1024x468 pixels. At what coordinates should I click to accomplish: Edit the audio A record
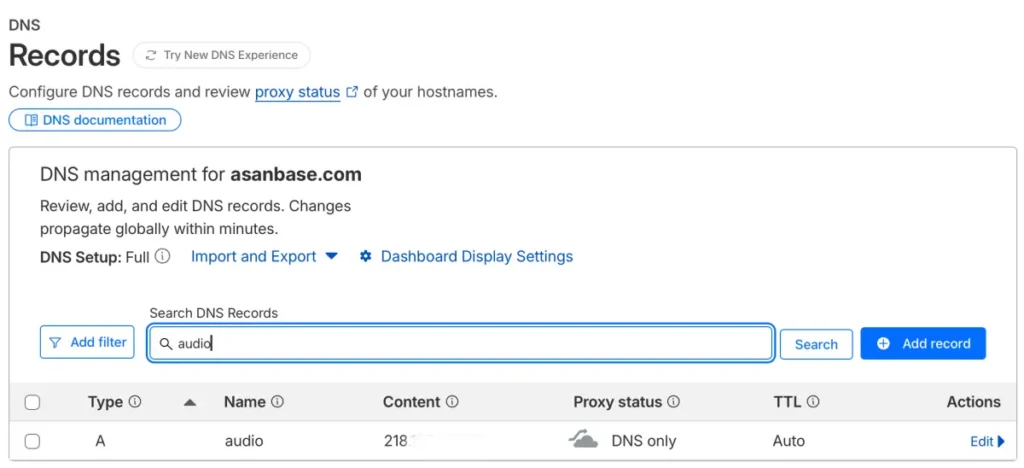(x=987, y=442)
